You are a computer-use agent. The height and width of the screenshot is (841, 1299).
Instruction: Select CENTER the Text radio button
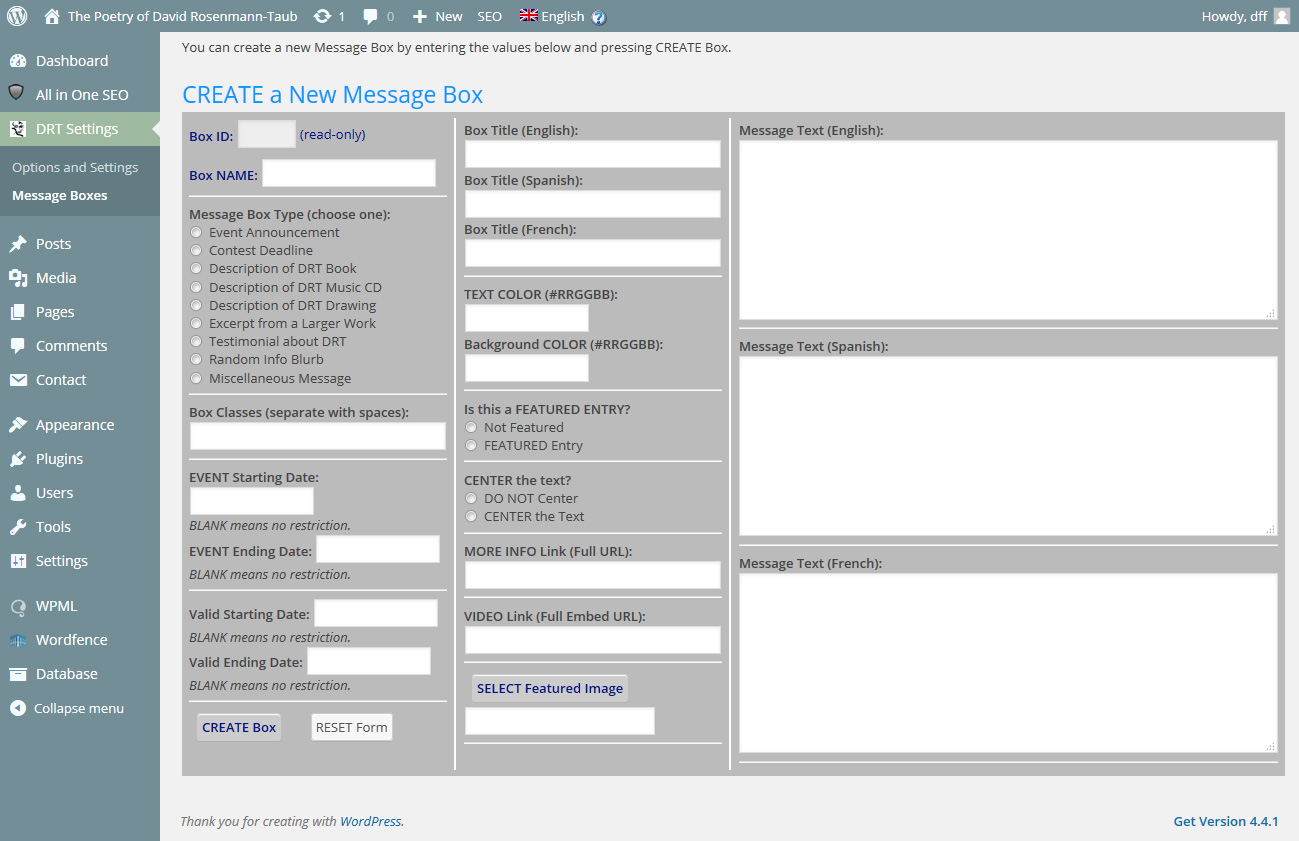coord(471,516)
